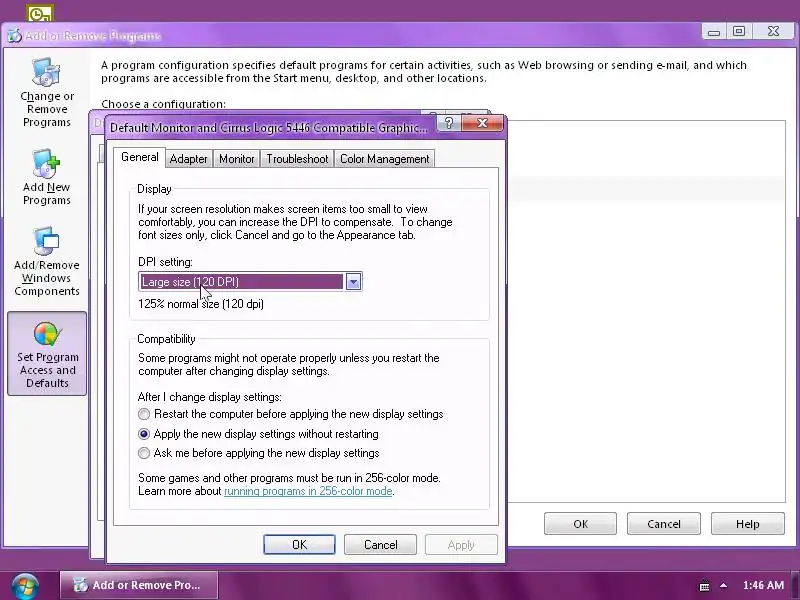Switch to the Color Management tab
The width and height of the screenshot is (800, 600).
pyautogui.click(x=384, y=159)
